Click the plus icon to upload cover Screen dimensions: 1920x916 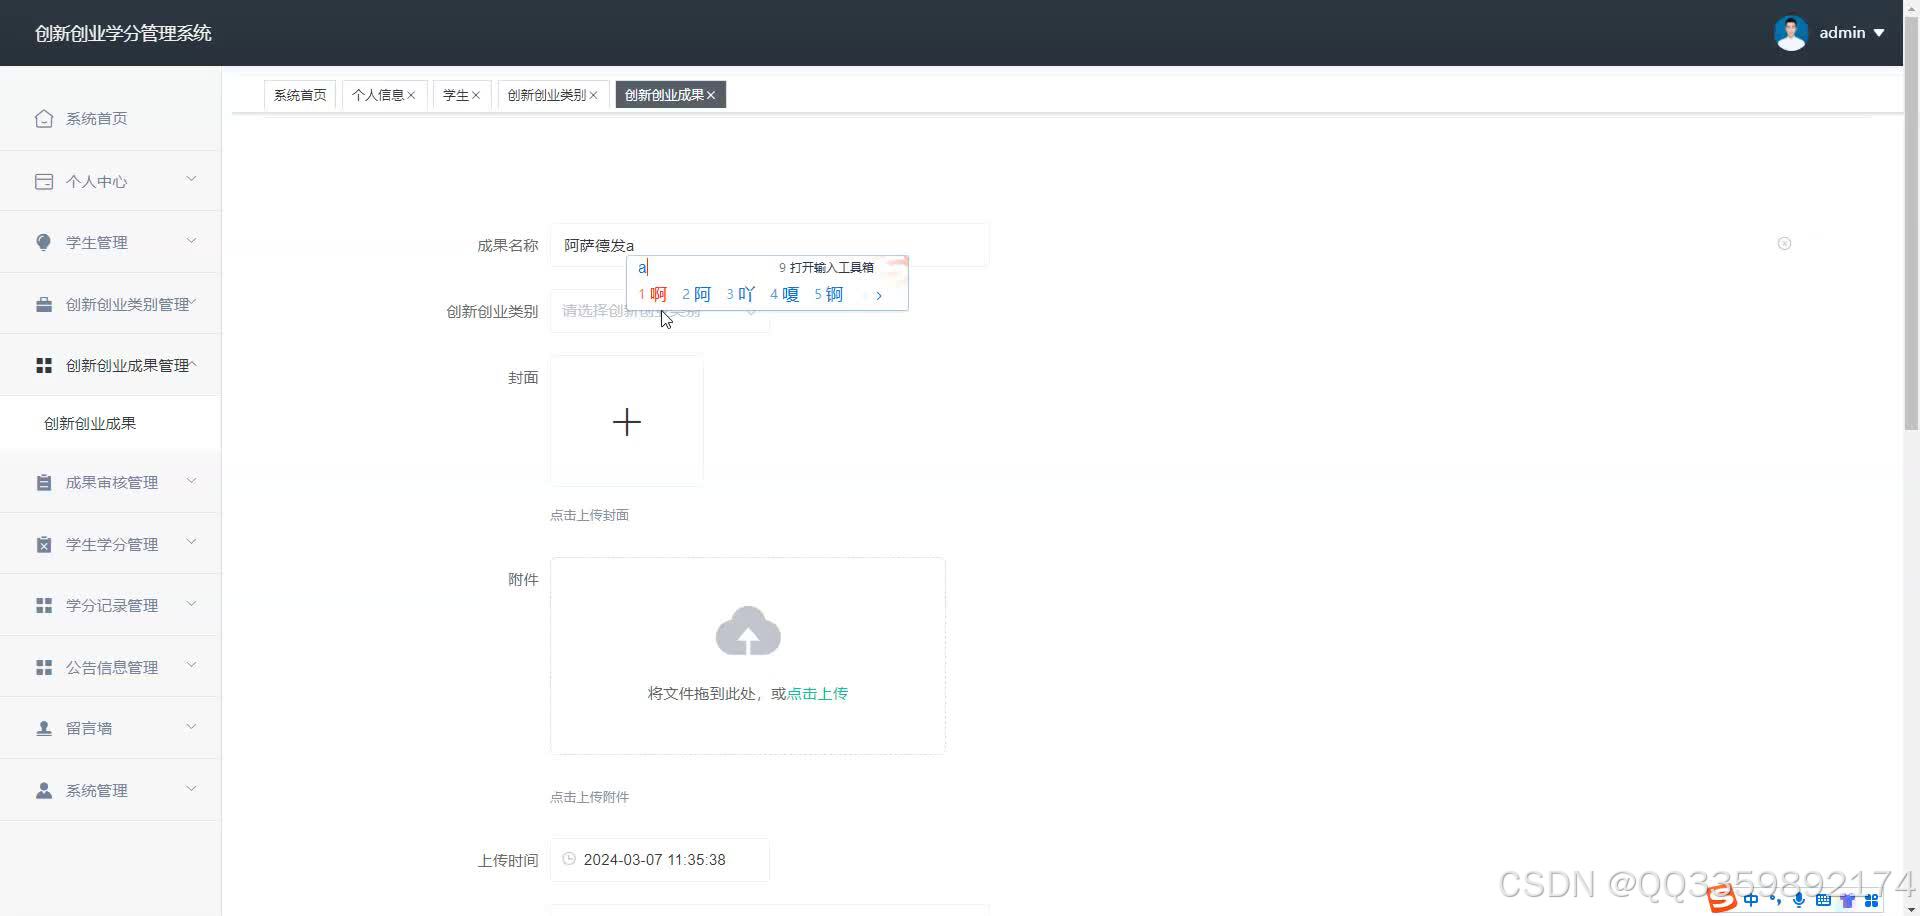pyautogui.click(x=627, y=422)
